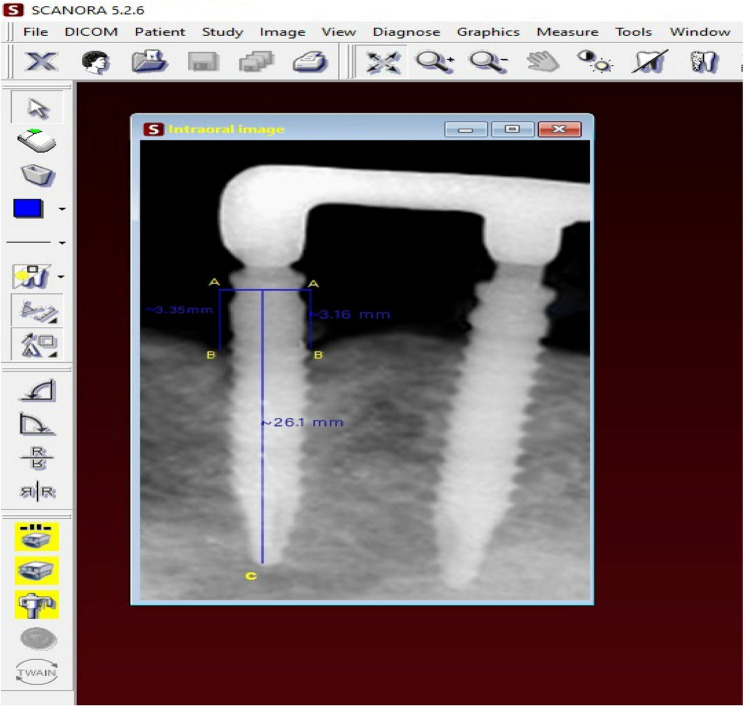Open the Tools menu
The height and width of the screenshot is (706, 744).
(x=633, y=32)
